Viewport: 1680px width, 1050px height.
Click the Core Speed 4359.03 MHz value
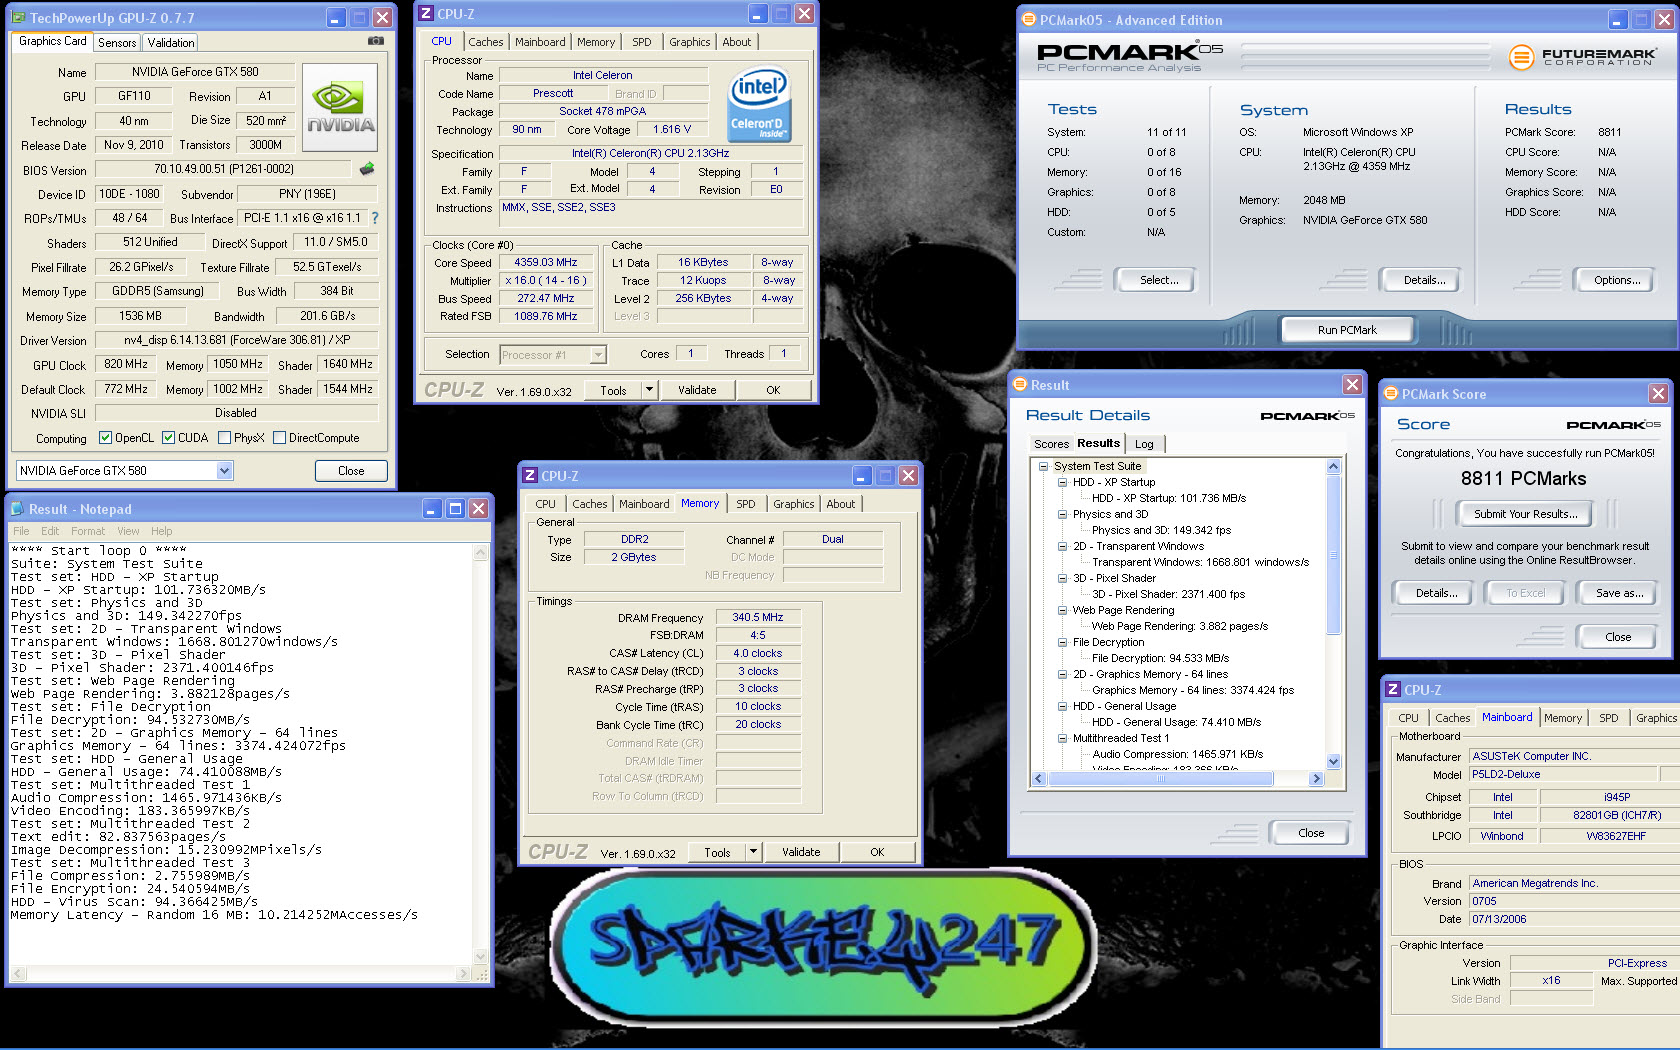click(x=545, y=263)
